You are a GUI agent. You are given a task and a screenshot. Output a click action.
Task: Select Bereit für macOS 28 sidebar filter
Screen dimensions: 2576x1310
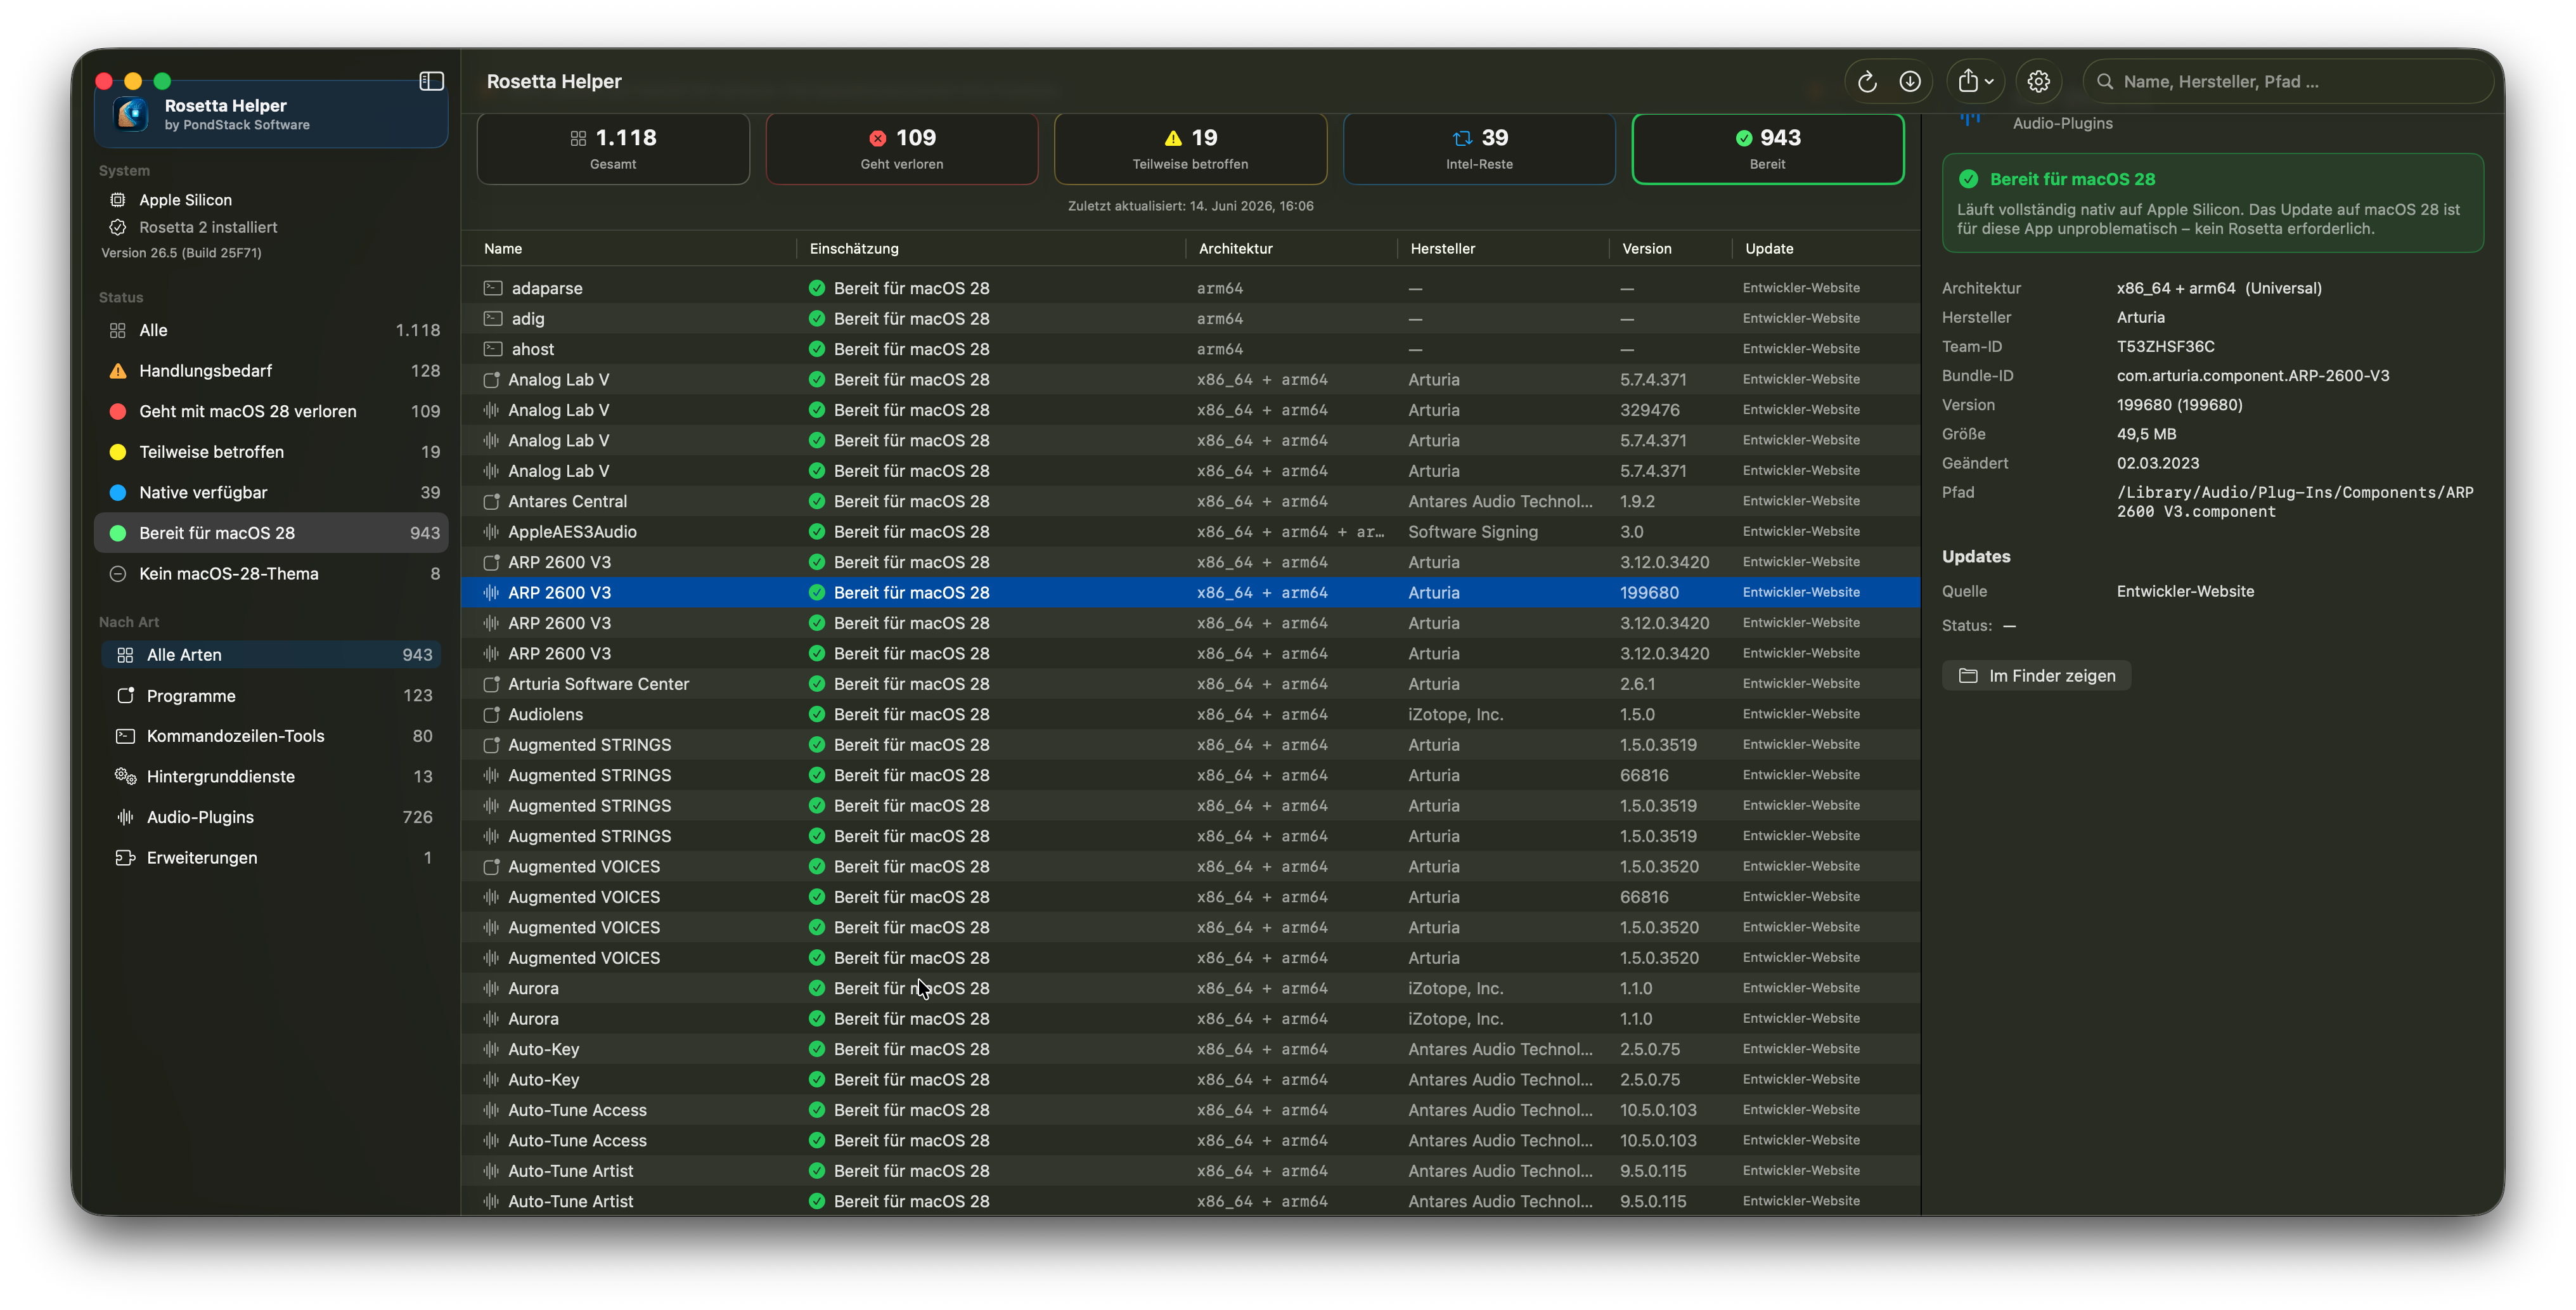tap(271, 533)
